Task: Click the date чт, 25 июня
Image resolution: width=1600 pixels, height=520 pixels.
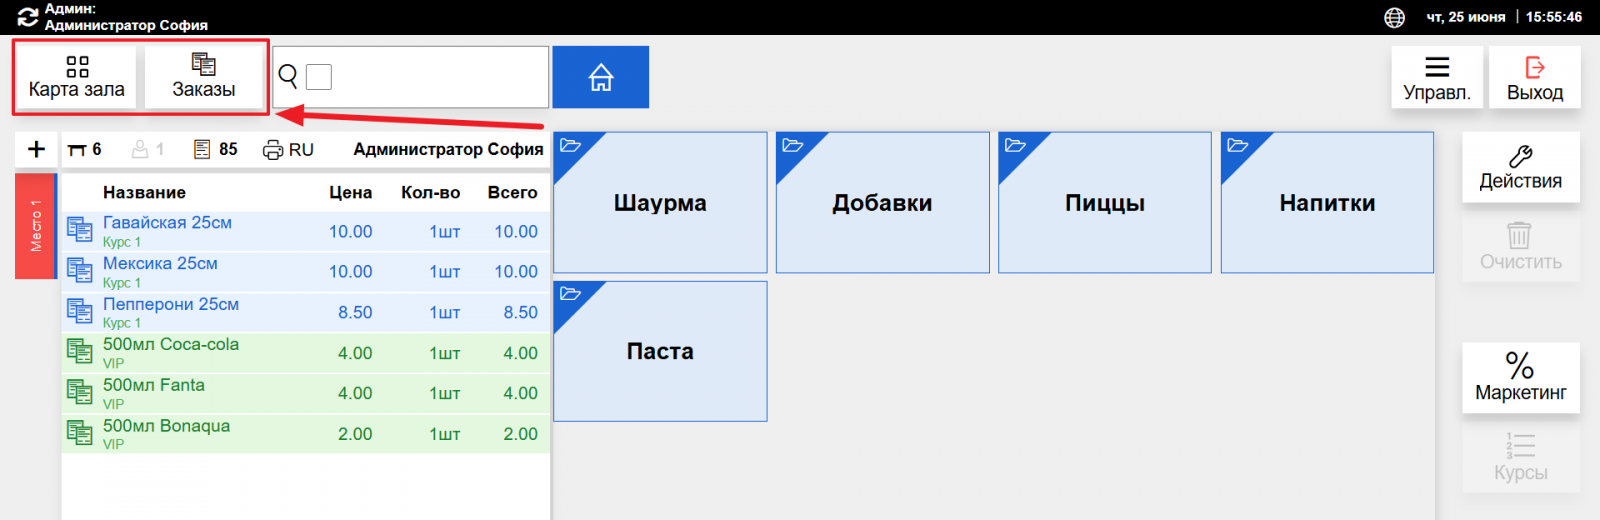Action: point(1466,17)
